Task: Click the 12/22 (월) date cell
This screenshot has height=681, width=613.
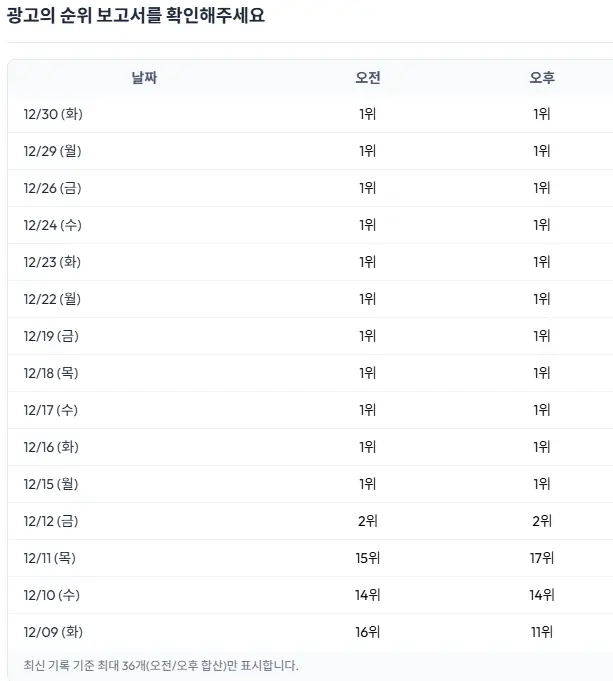Action: point(53,299)
